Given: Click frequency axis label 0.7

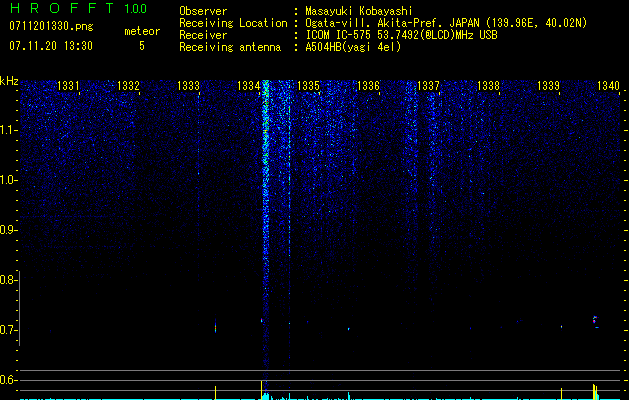Looking at the screenshot, I should tap(8, 330).
